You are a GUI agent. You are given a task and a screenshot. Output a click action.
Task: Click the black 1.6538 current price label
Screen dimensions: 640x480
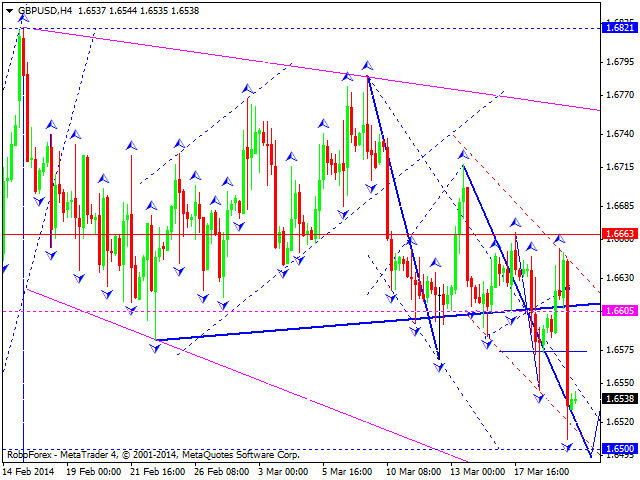point(620,398)
